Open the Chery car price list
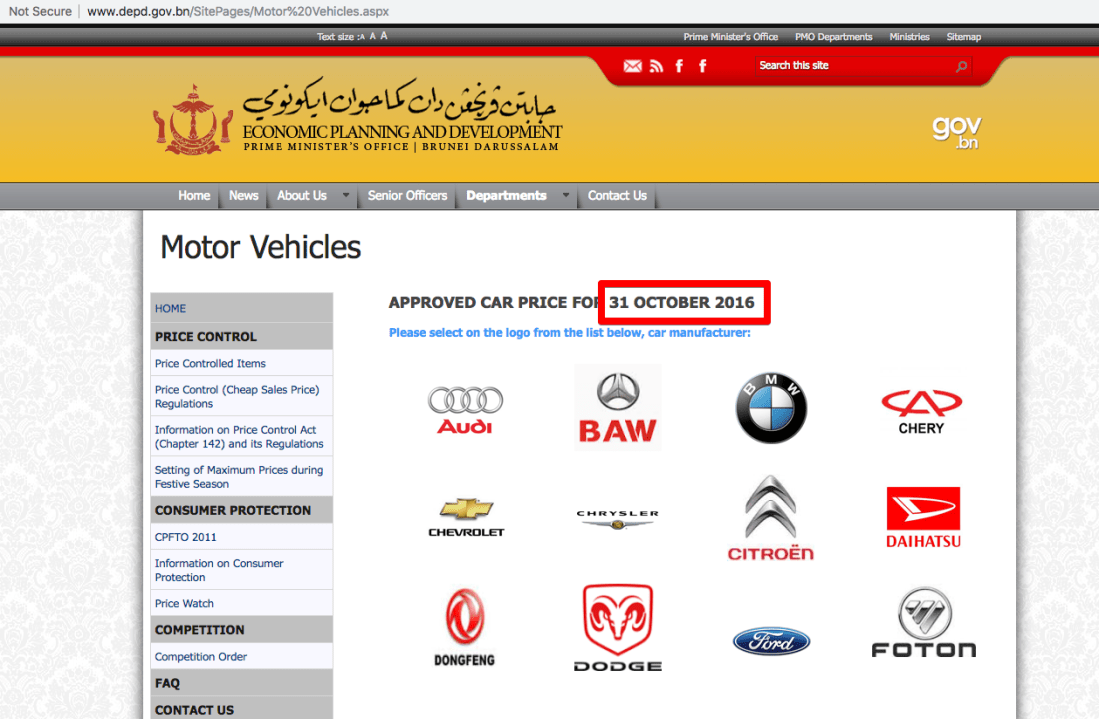Screen dimensions: 1099x719 click(921, 405)
